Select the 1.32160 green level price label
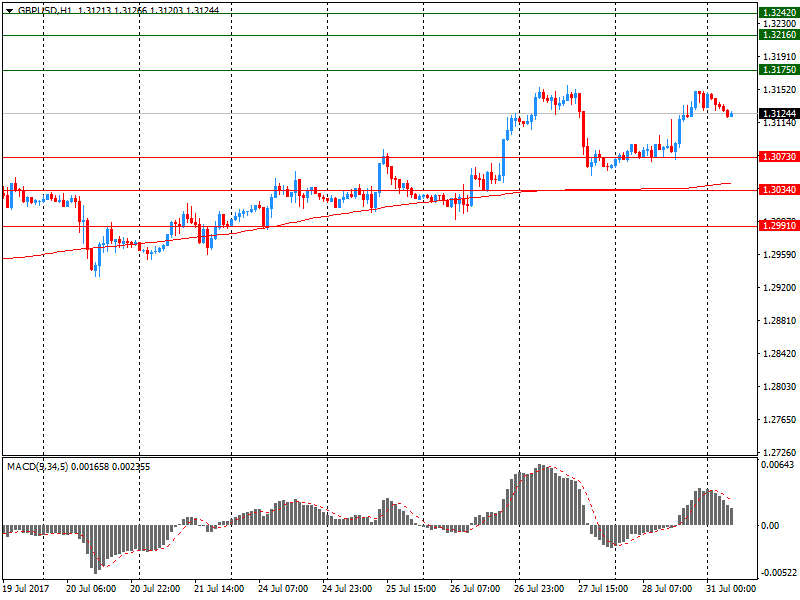 779,35
